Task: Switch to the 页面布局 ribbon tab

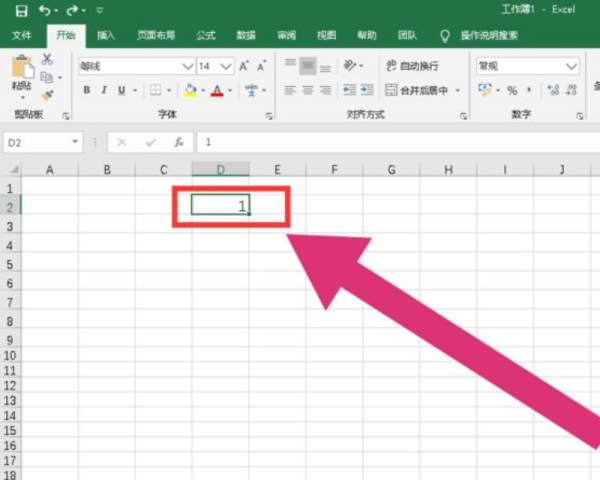Action: [156, 36]
